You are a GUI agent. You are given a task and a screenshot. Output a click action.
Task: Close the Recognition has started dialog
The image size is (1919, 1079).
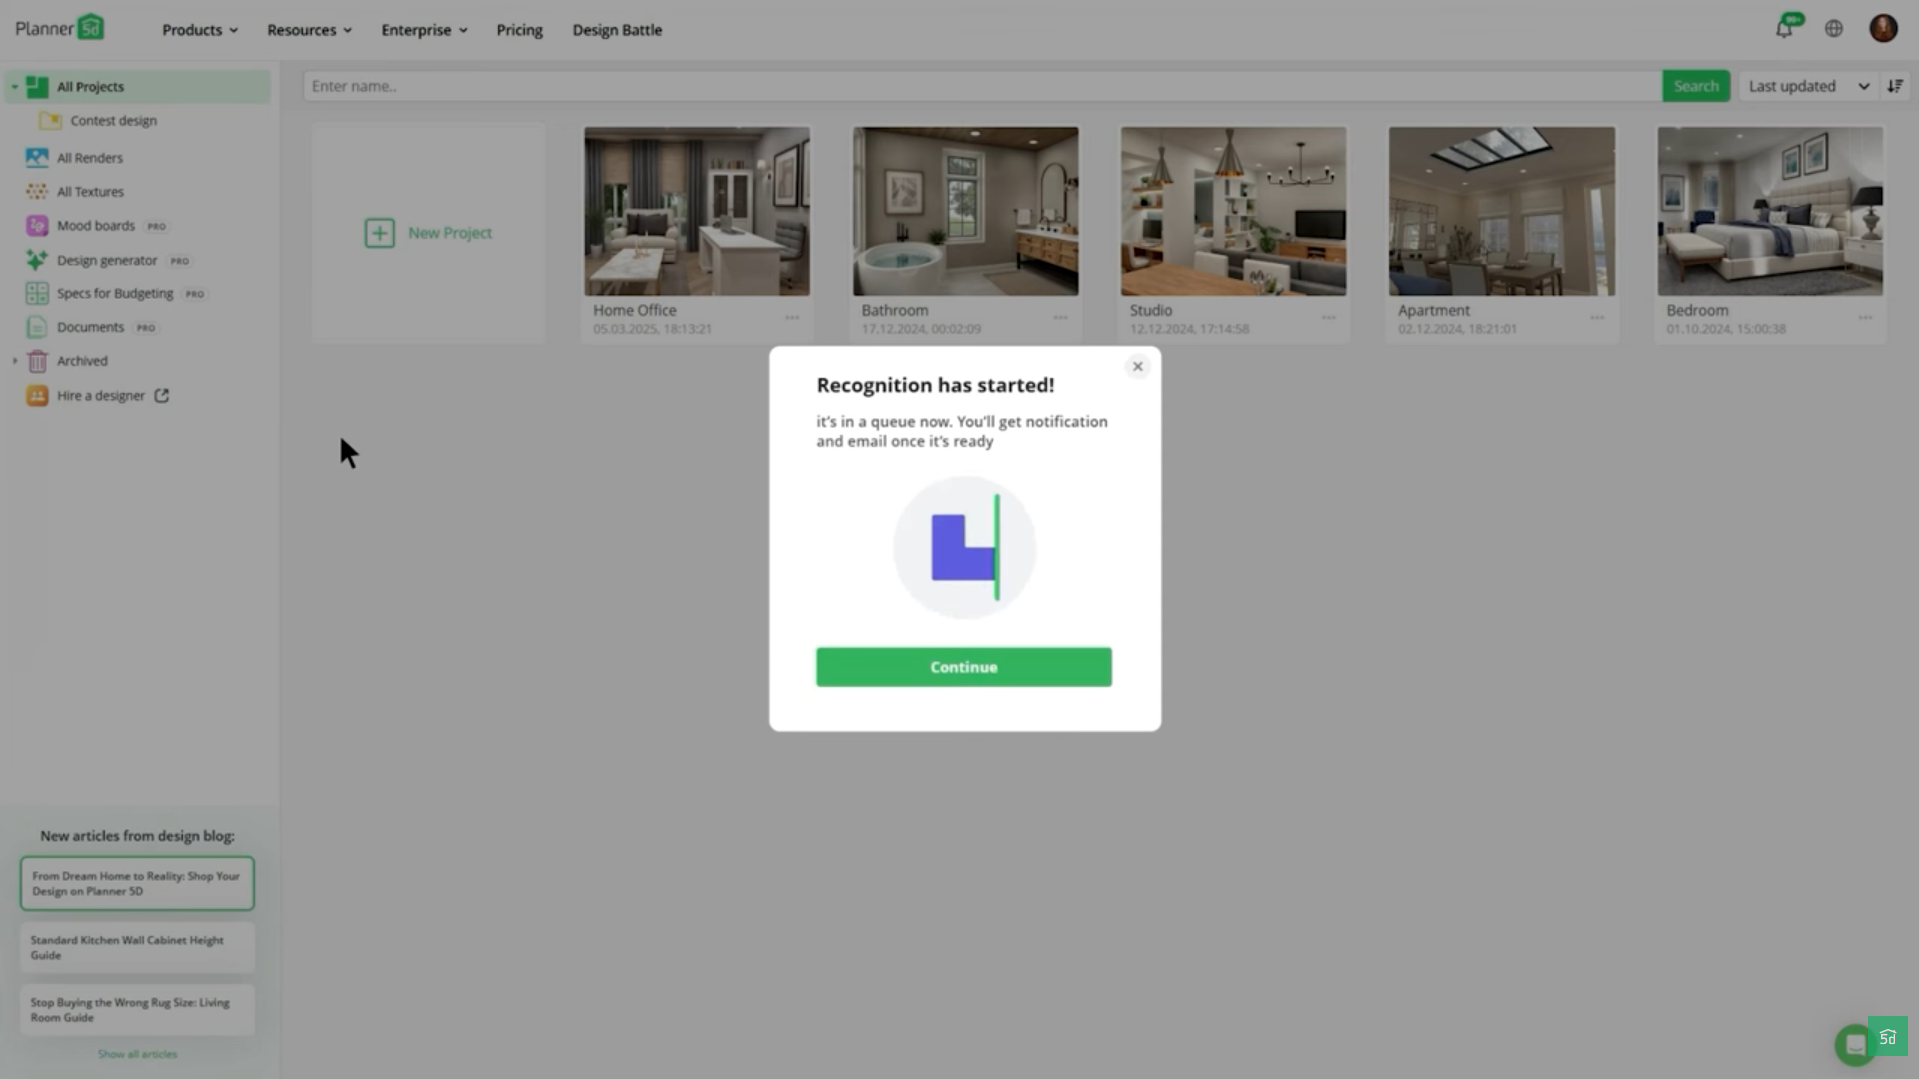(1137, 367)
